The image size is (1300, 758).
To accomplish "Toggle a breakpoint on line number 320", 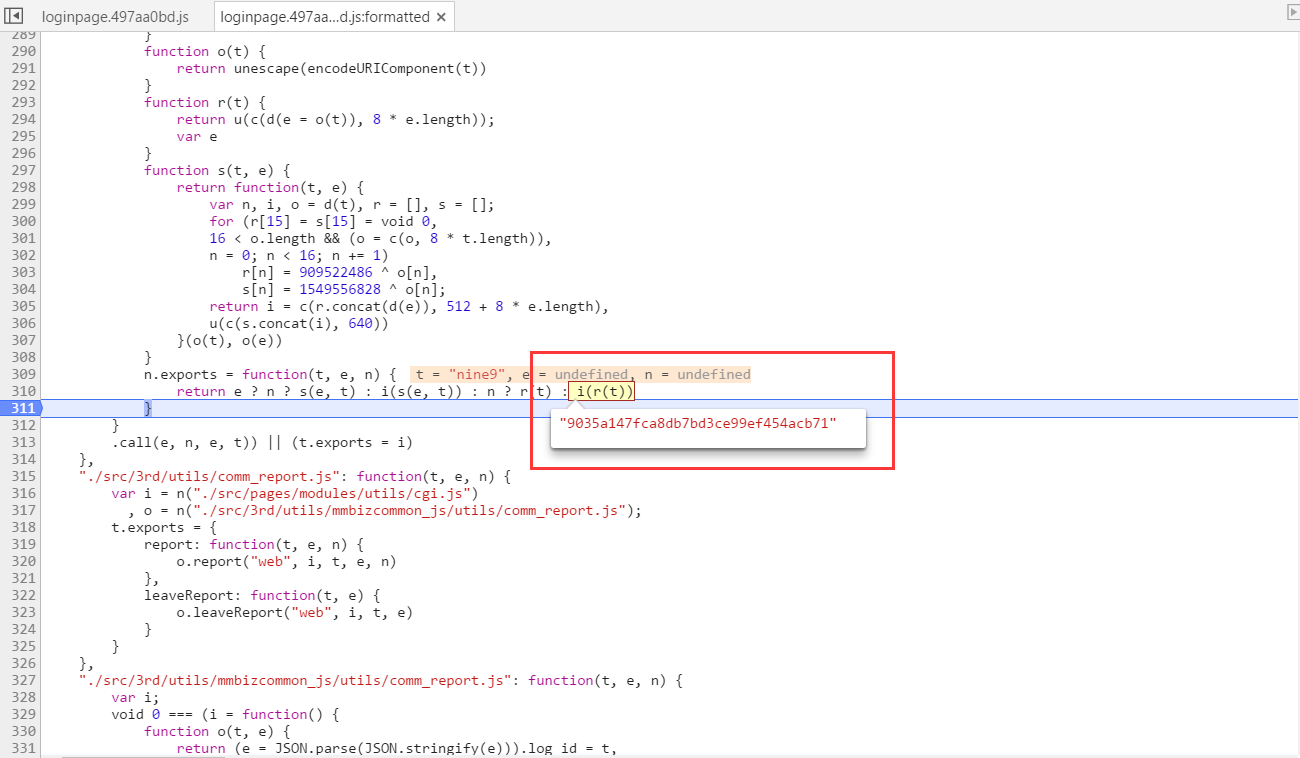I will (x=24, y=561).
